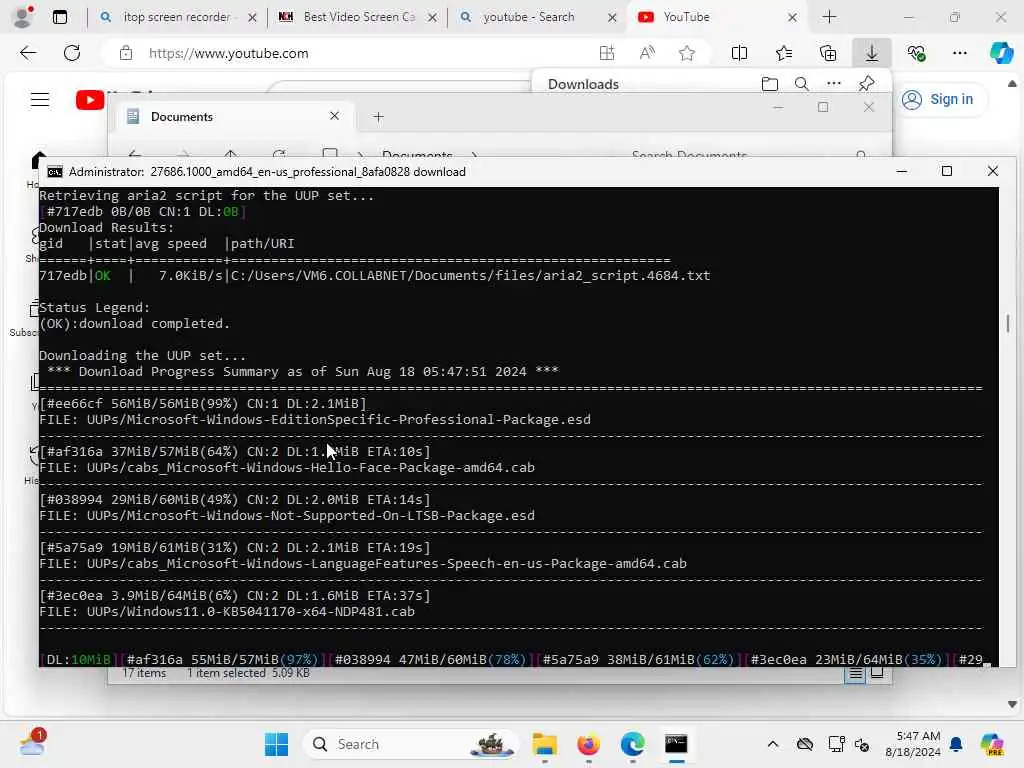The width and height of the screenshot is (1024, 768).
Task: Open Browser essentials heart icon
Action: click(x=916, y=53)
